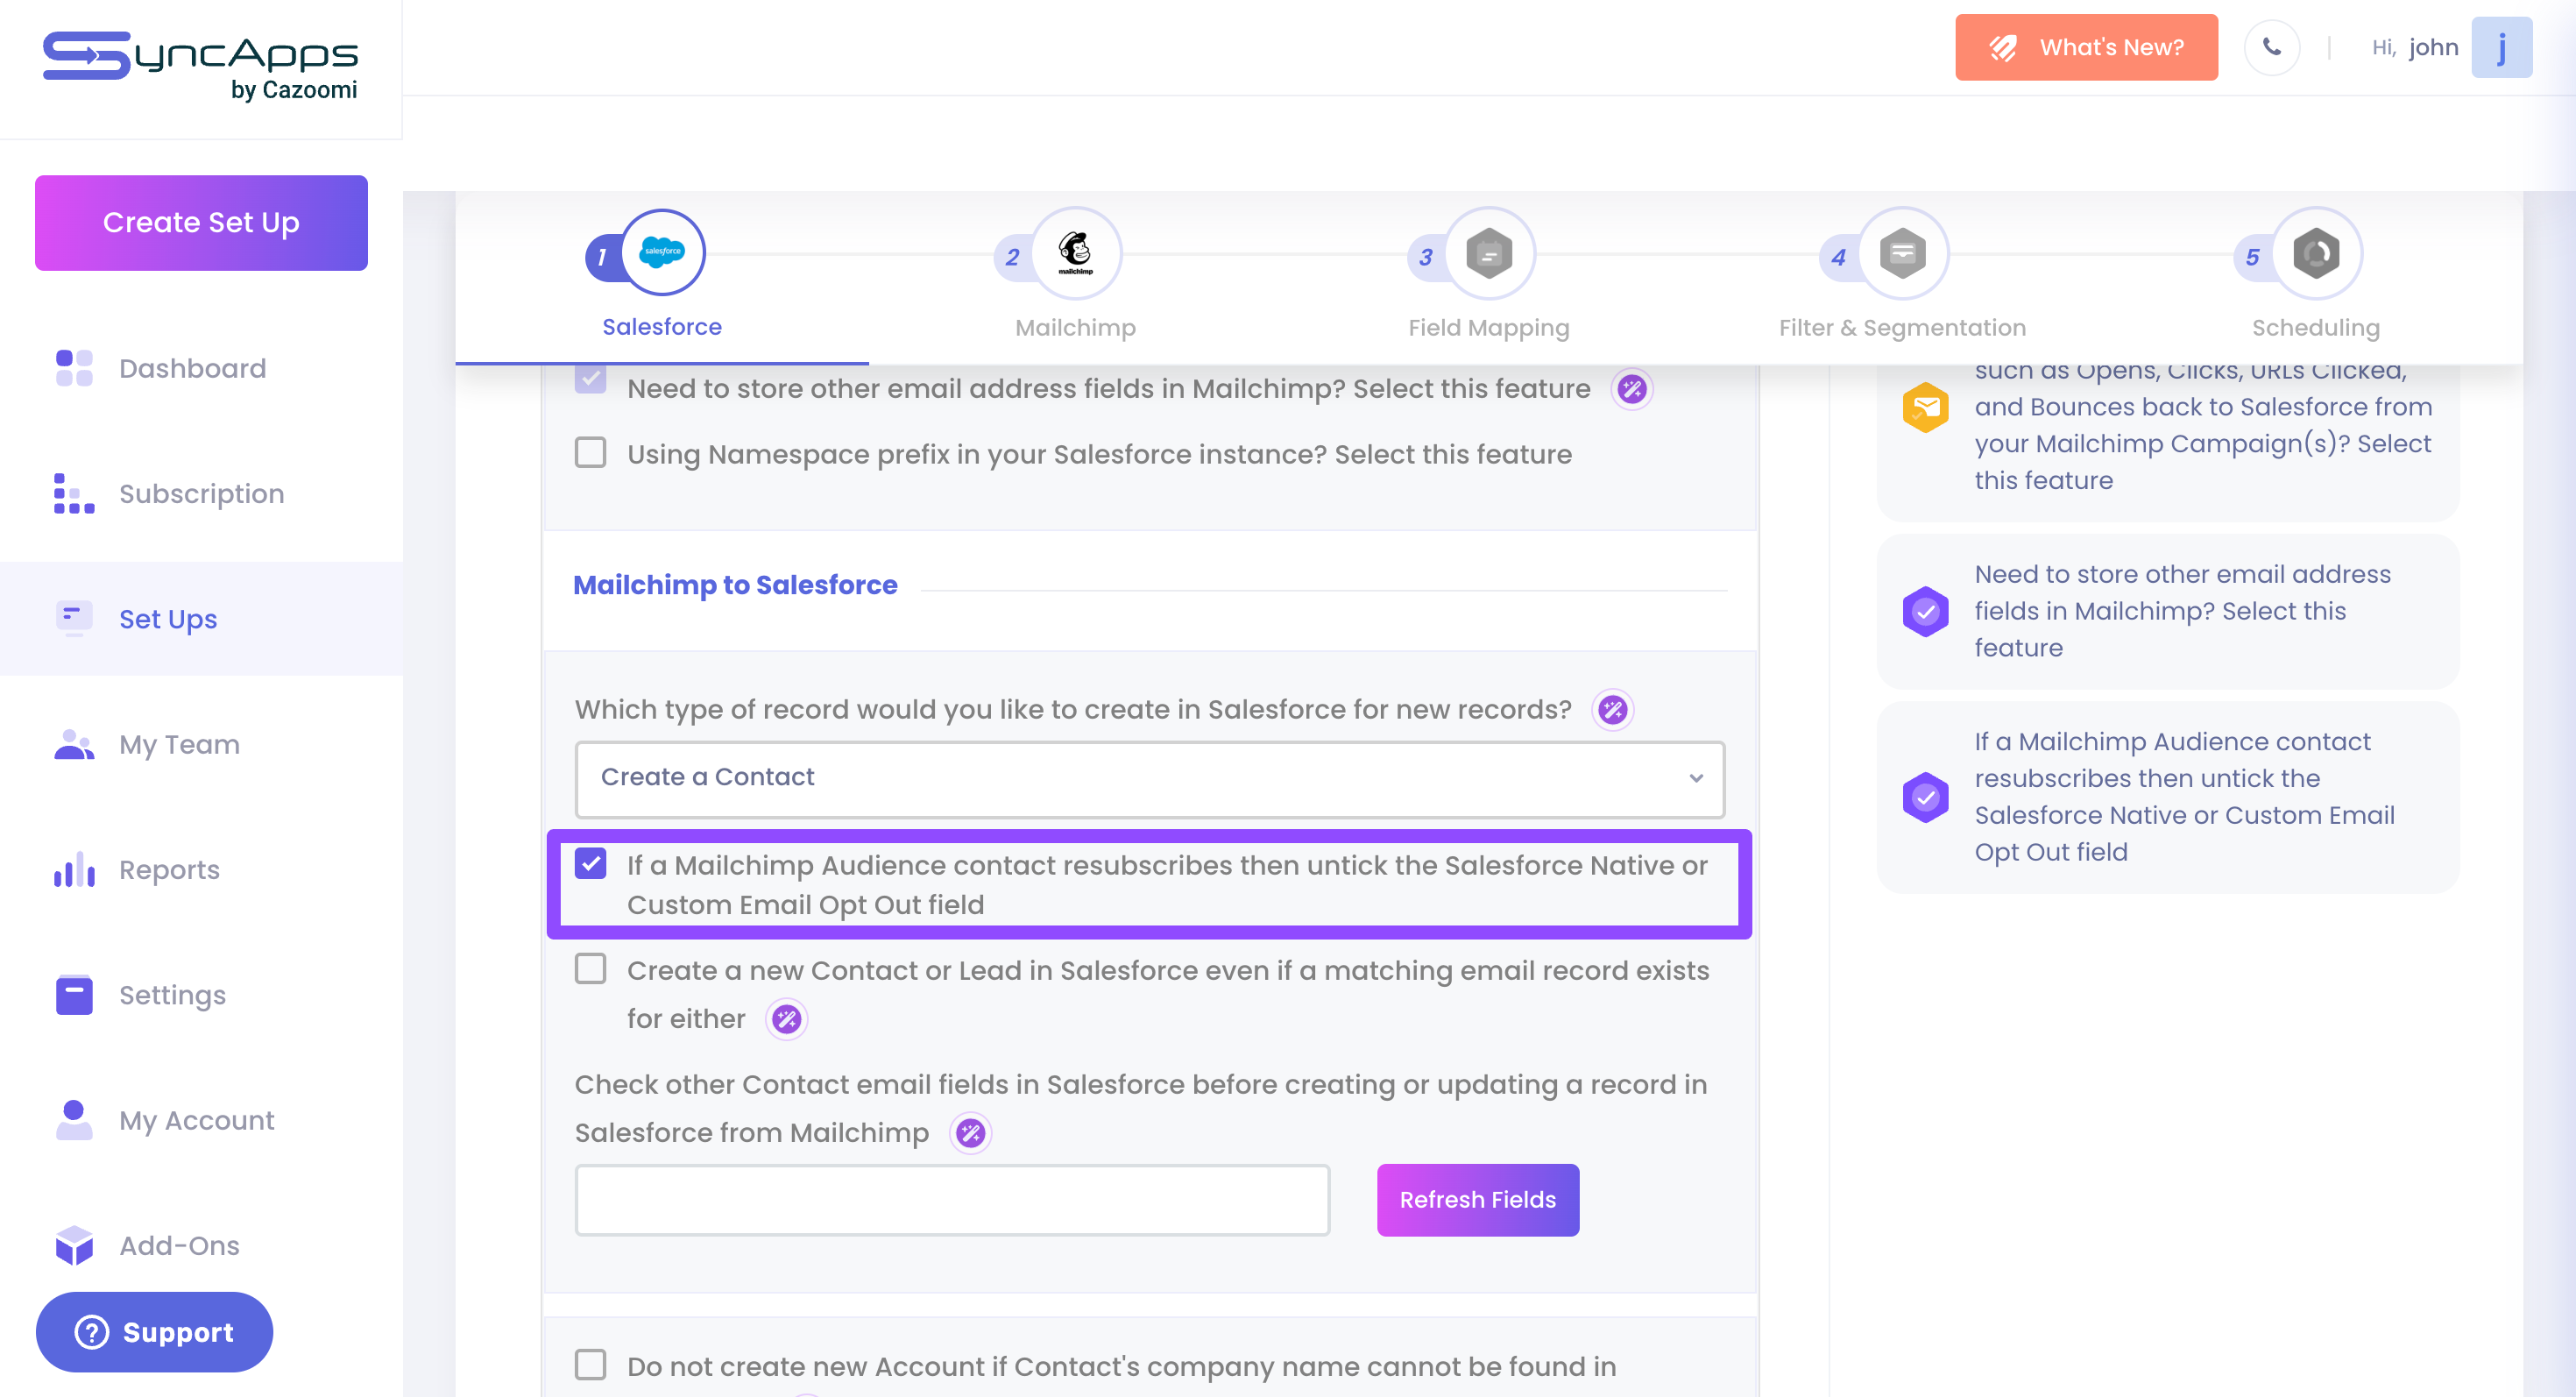Image resolution: width=2576 pixels, height=1397 pixels.
Task: Click purple check hexagon beside 'Need to store other email' card
Action: click(1925, 611)
